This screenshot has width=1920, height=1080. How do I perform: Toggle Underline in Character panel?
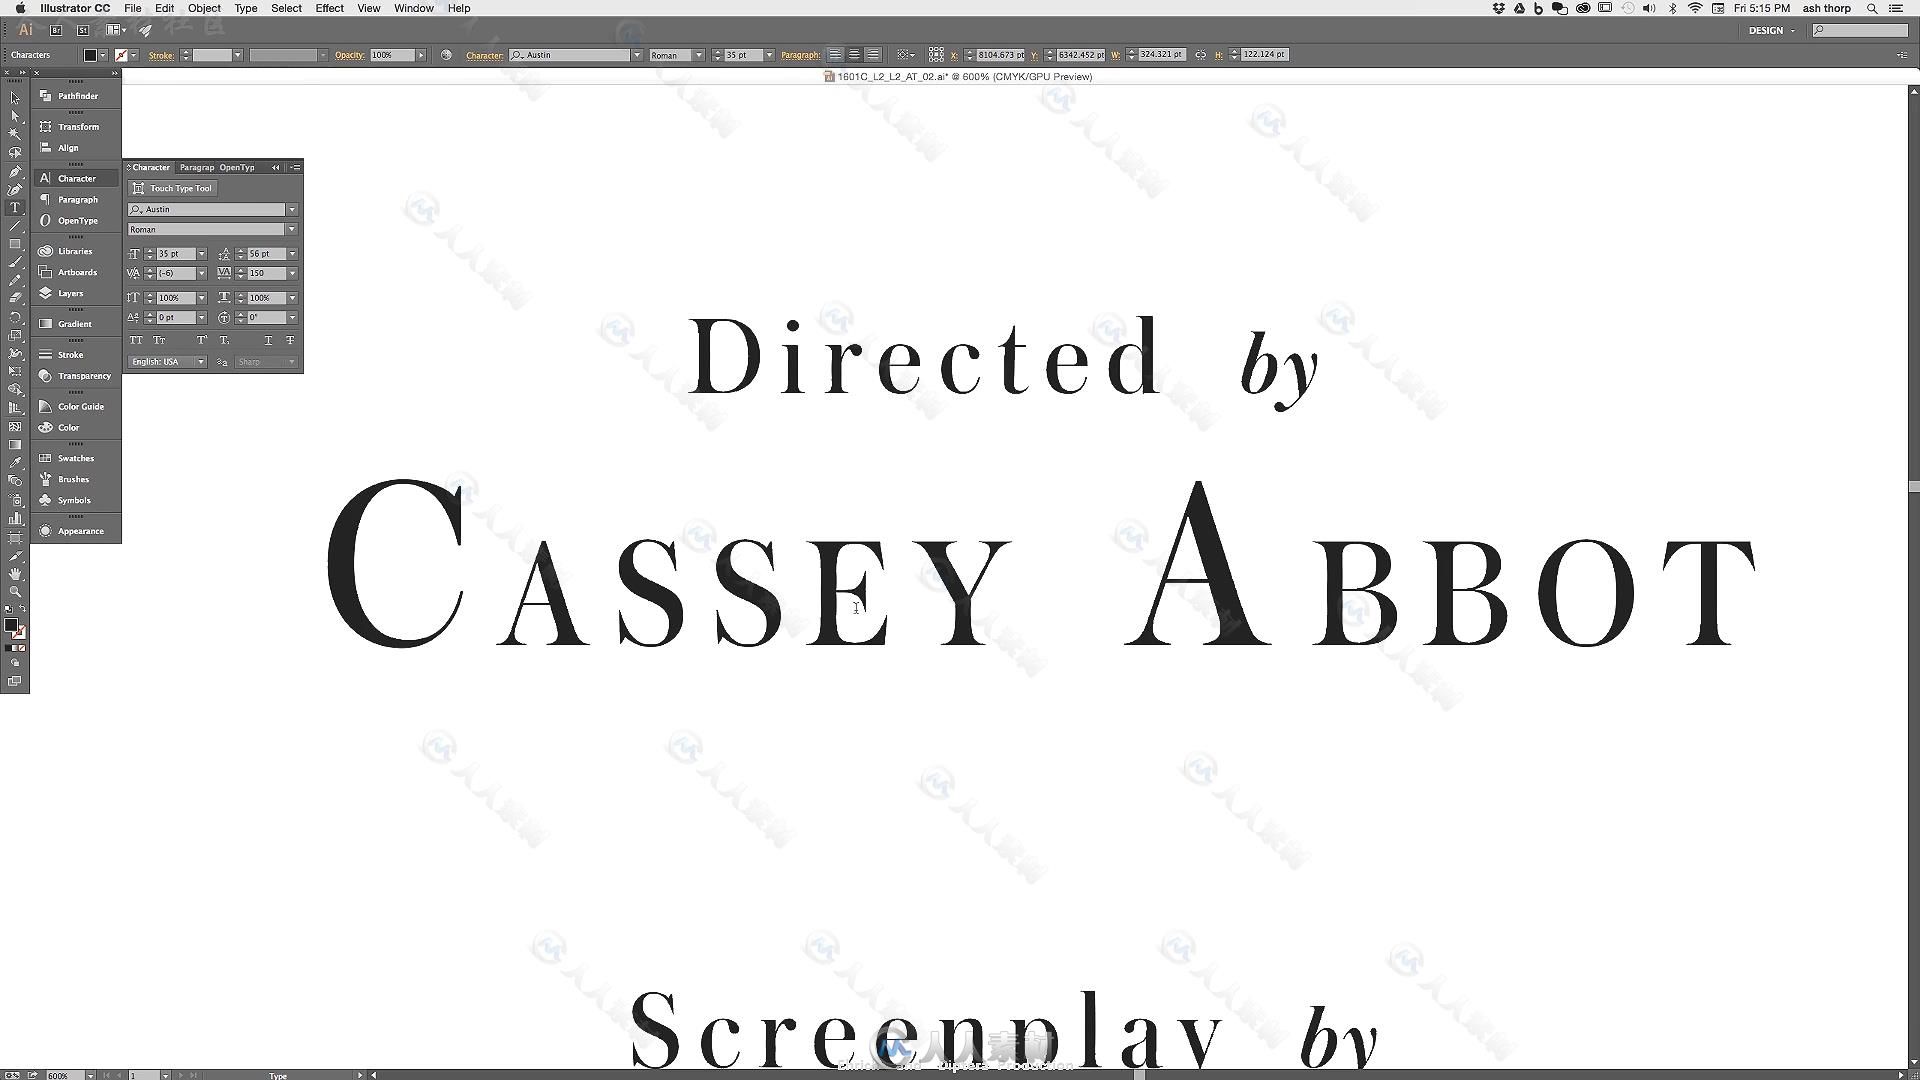[x=268, y=340]
